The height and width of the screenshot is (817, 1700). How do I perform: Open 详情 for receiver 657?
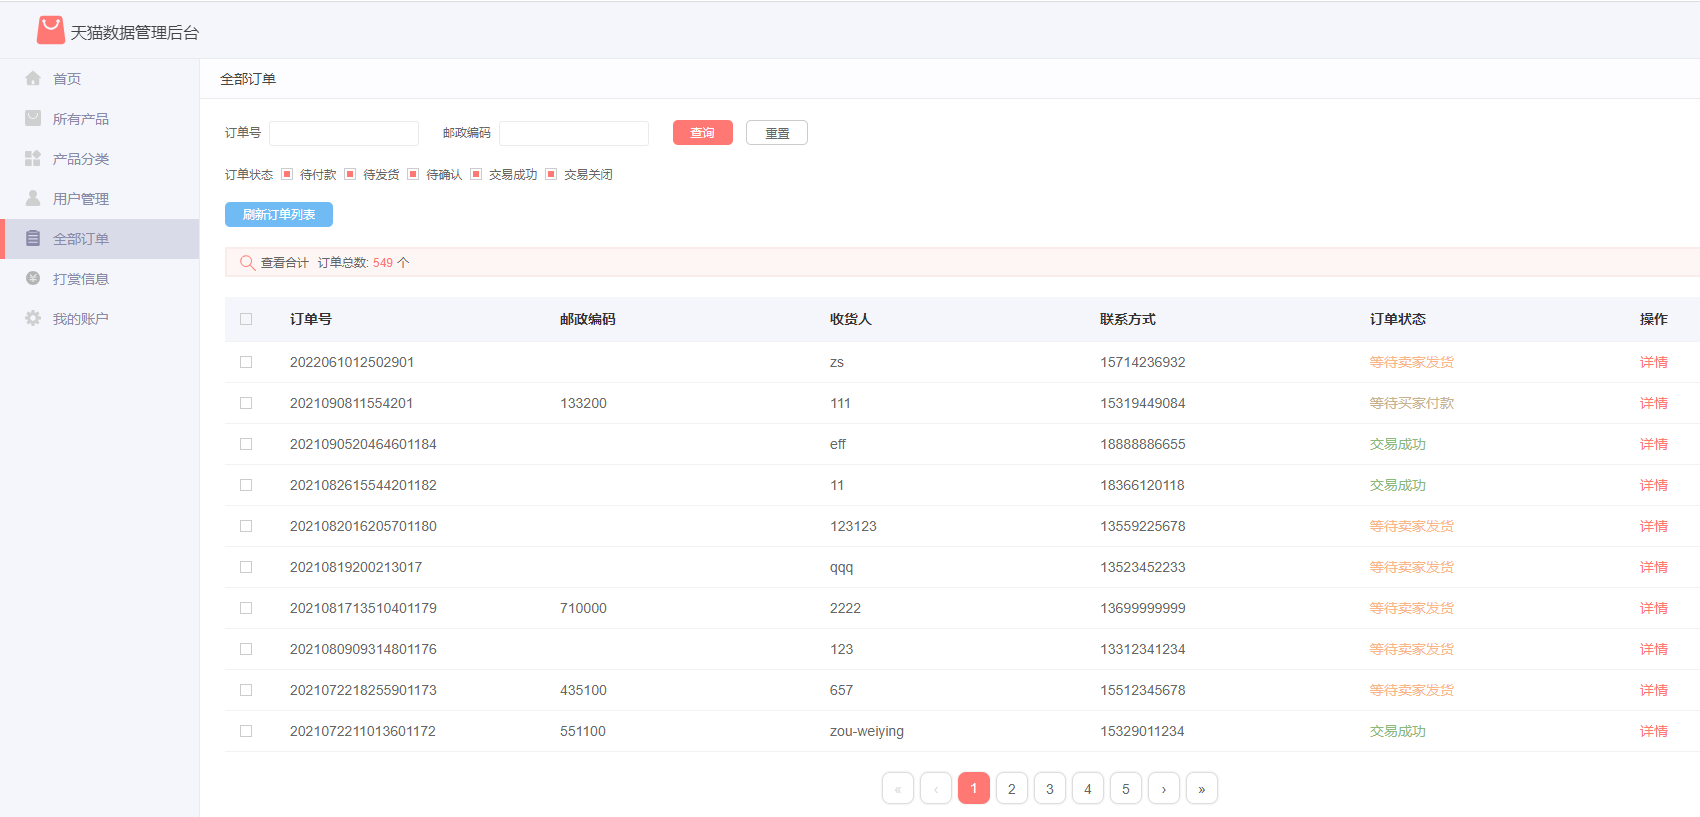coord(1654,690)
